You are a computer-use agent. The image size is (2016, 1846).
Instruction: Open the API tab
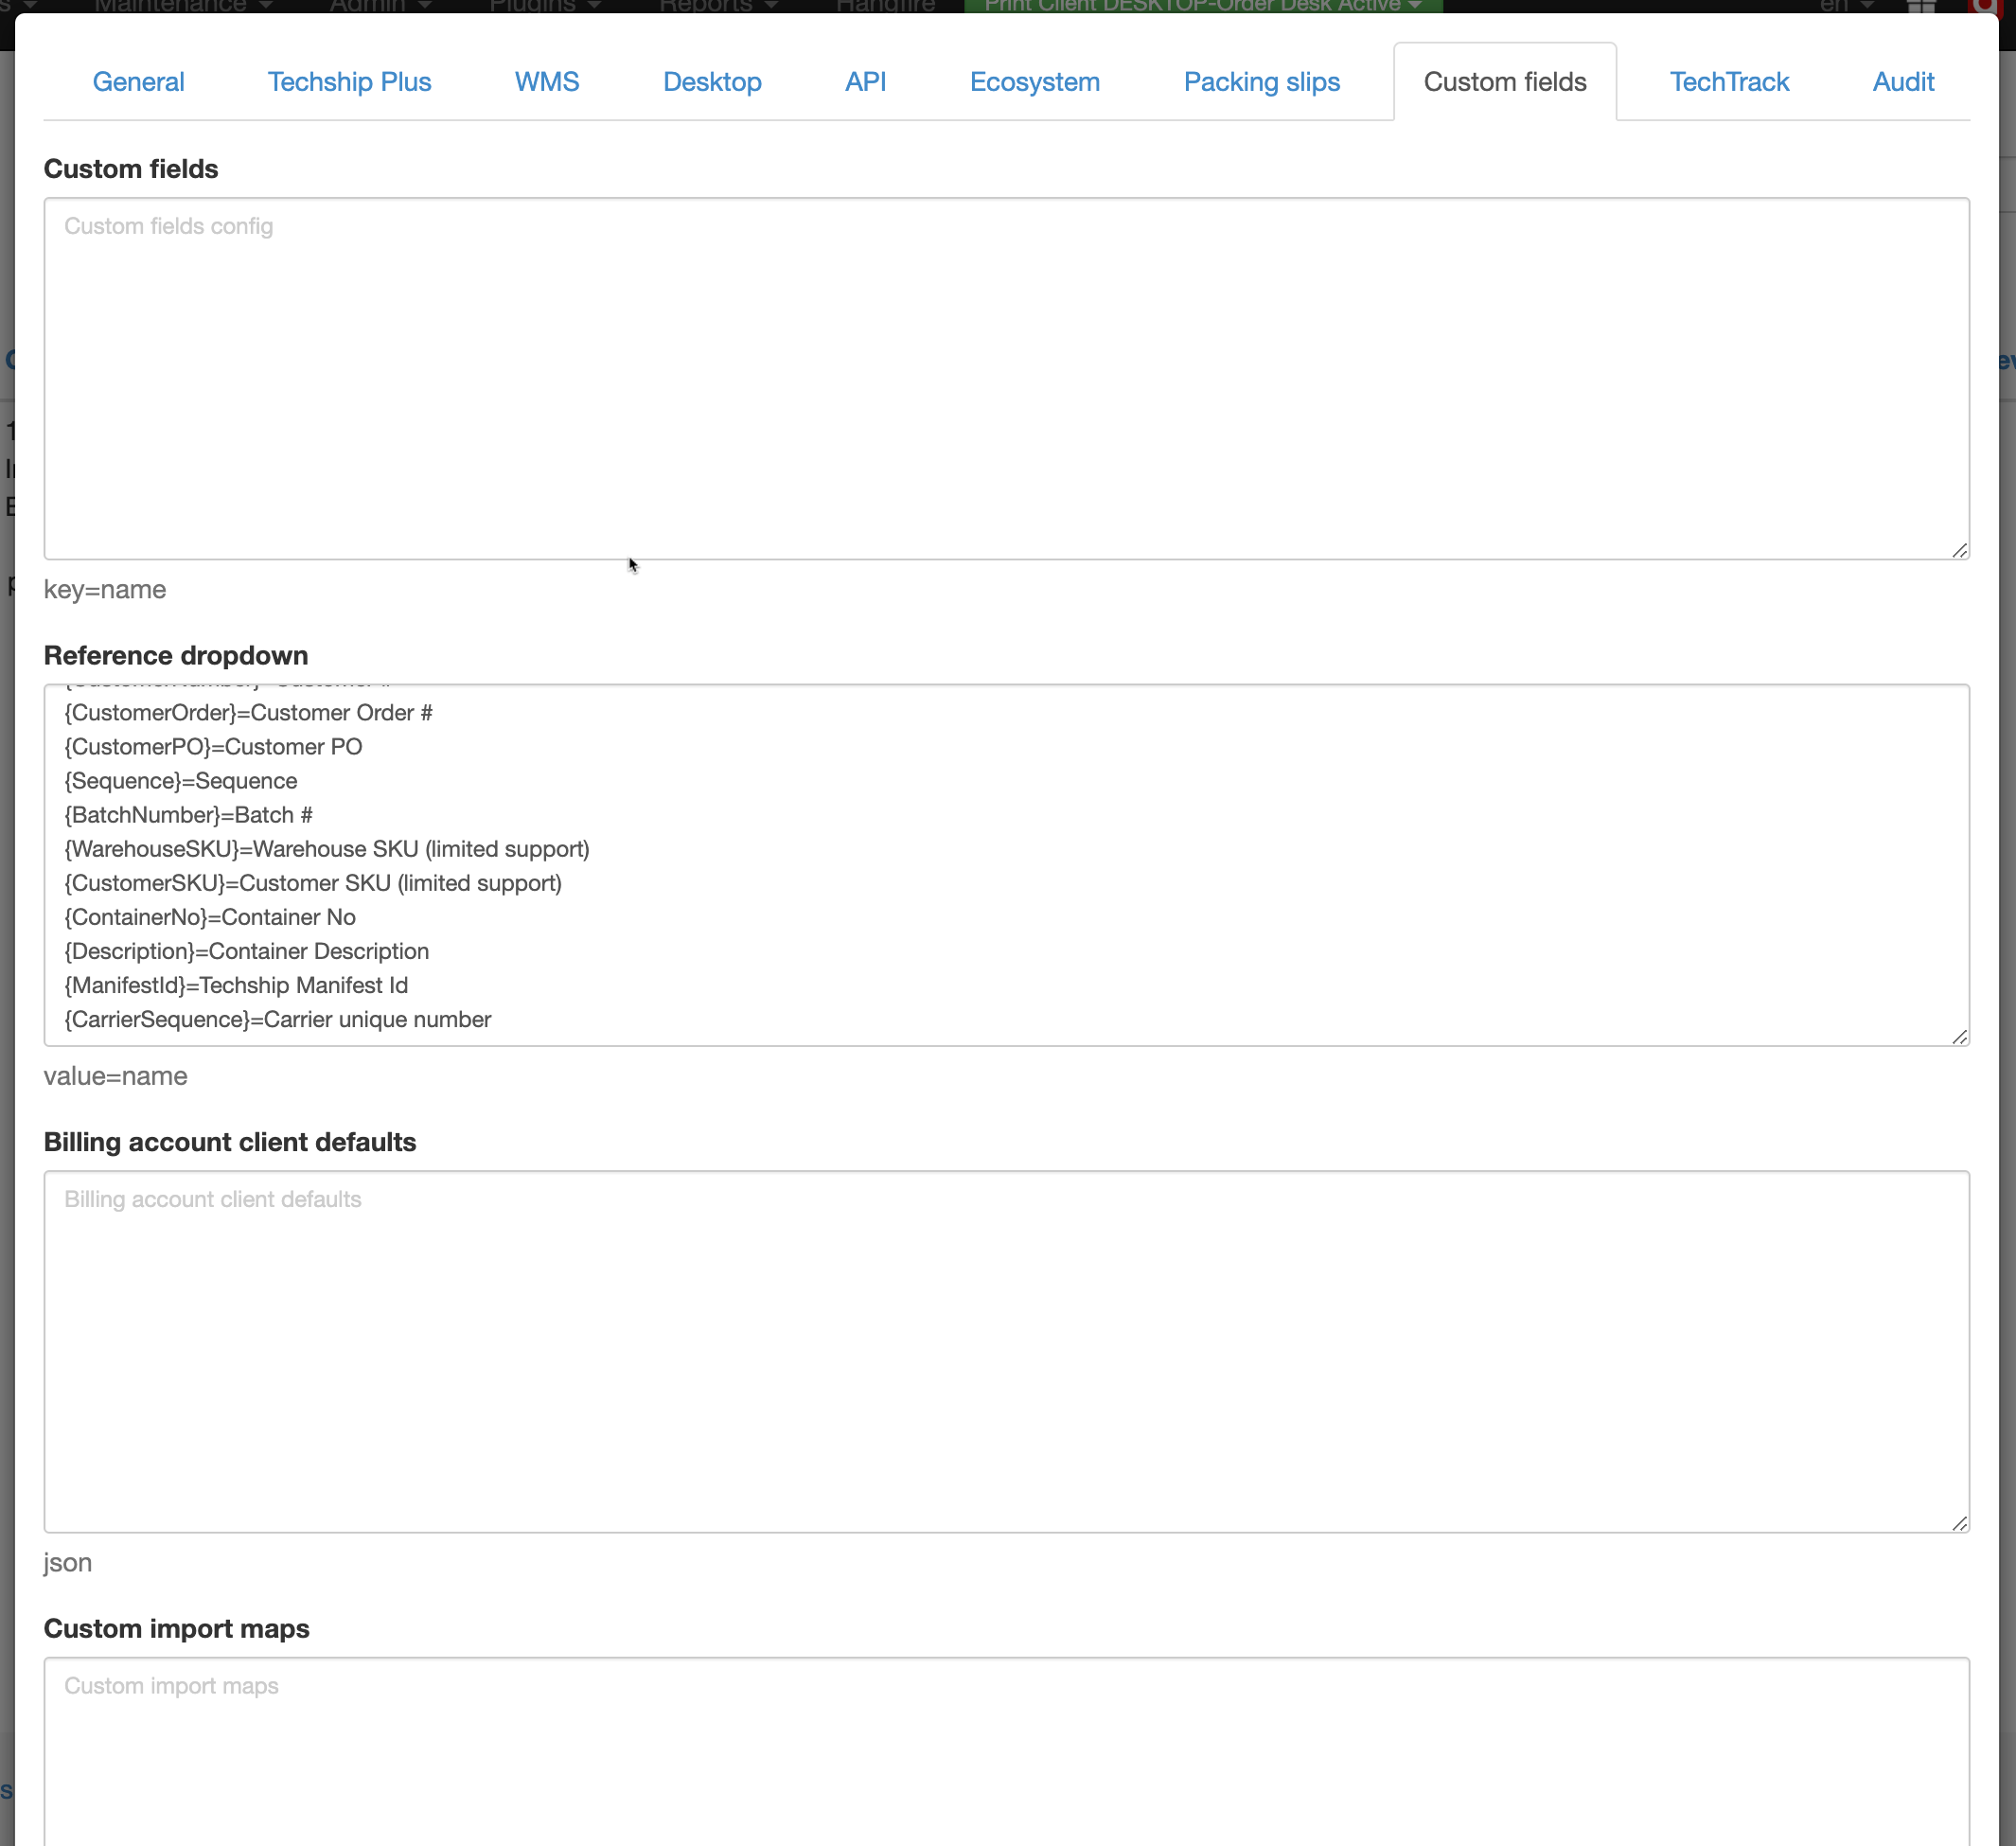[865, 82]
